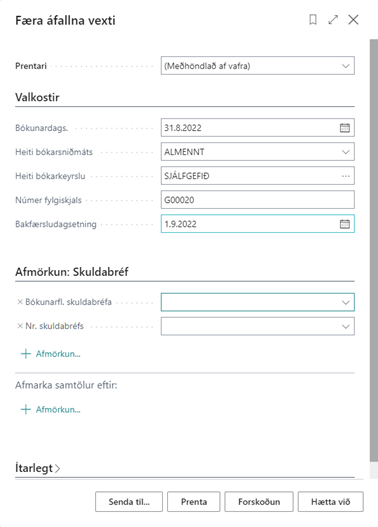Open calendar picker for Bakfærsludagsetning field
Image resolution: width=378 pixels, height=527 pixels.
coord(345,224)
